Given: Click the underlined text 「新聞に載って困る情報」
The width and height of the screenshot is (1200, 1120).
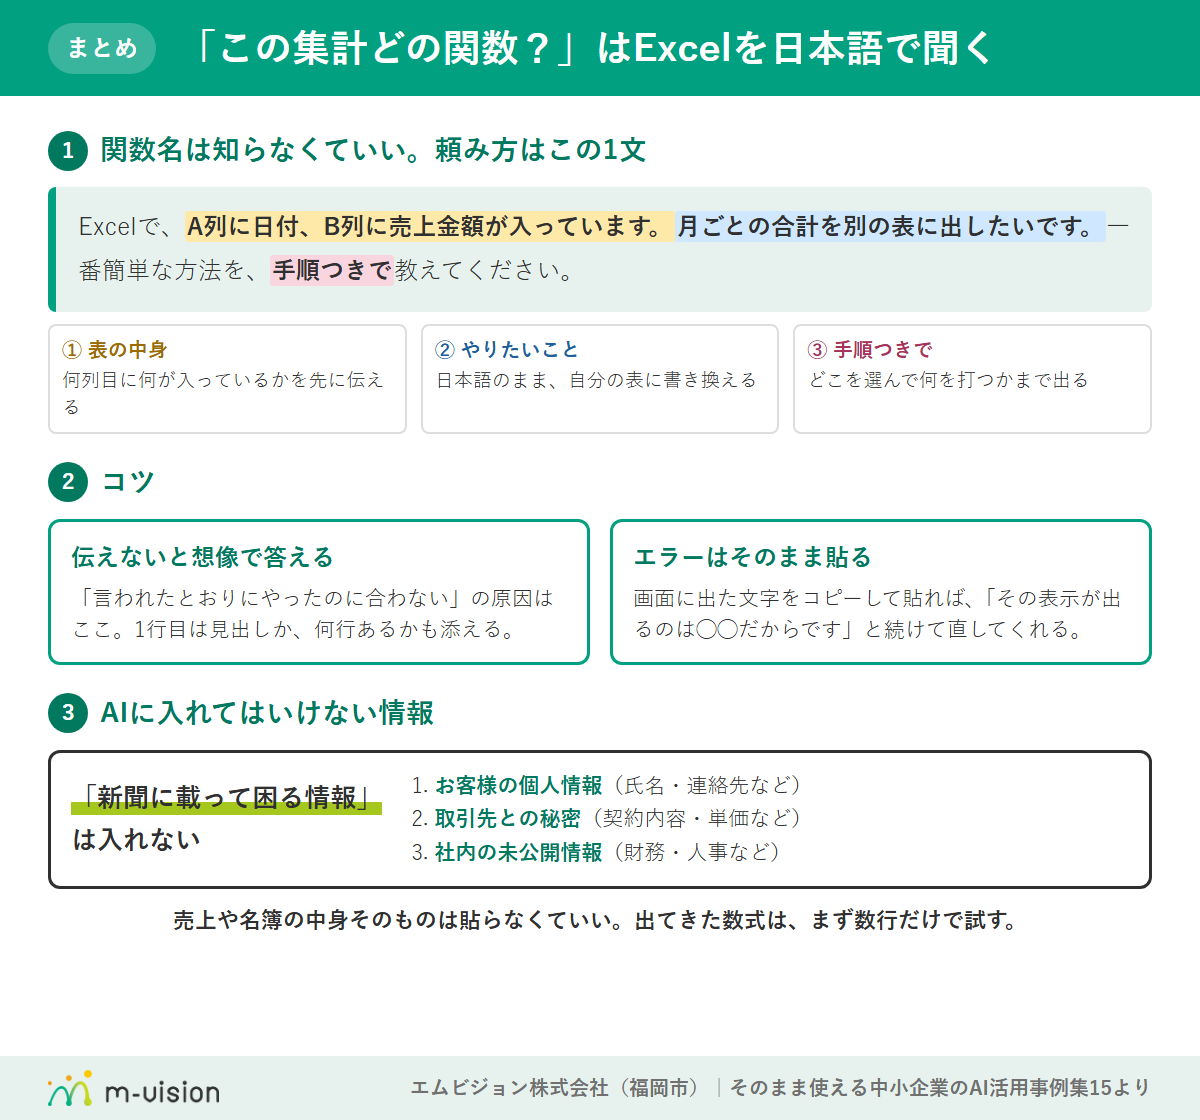Looking at the screenshot, I should click(x=226, y=797).
